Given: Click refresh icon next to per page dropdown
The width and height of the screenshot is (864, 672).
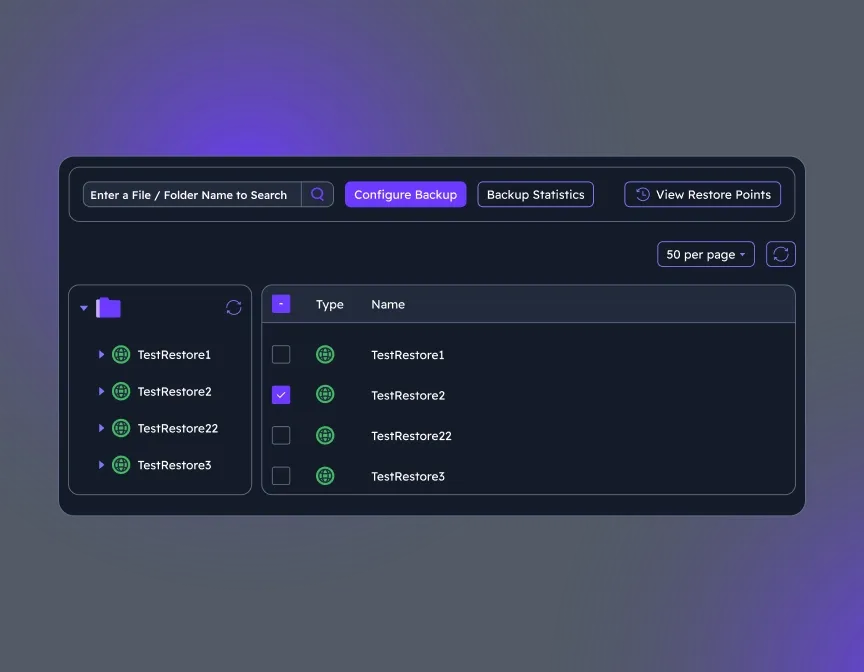Looking at the screenshot, I should click(x=781, y=254).
